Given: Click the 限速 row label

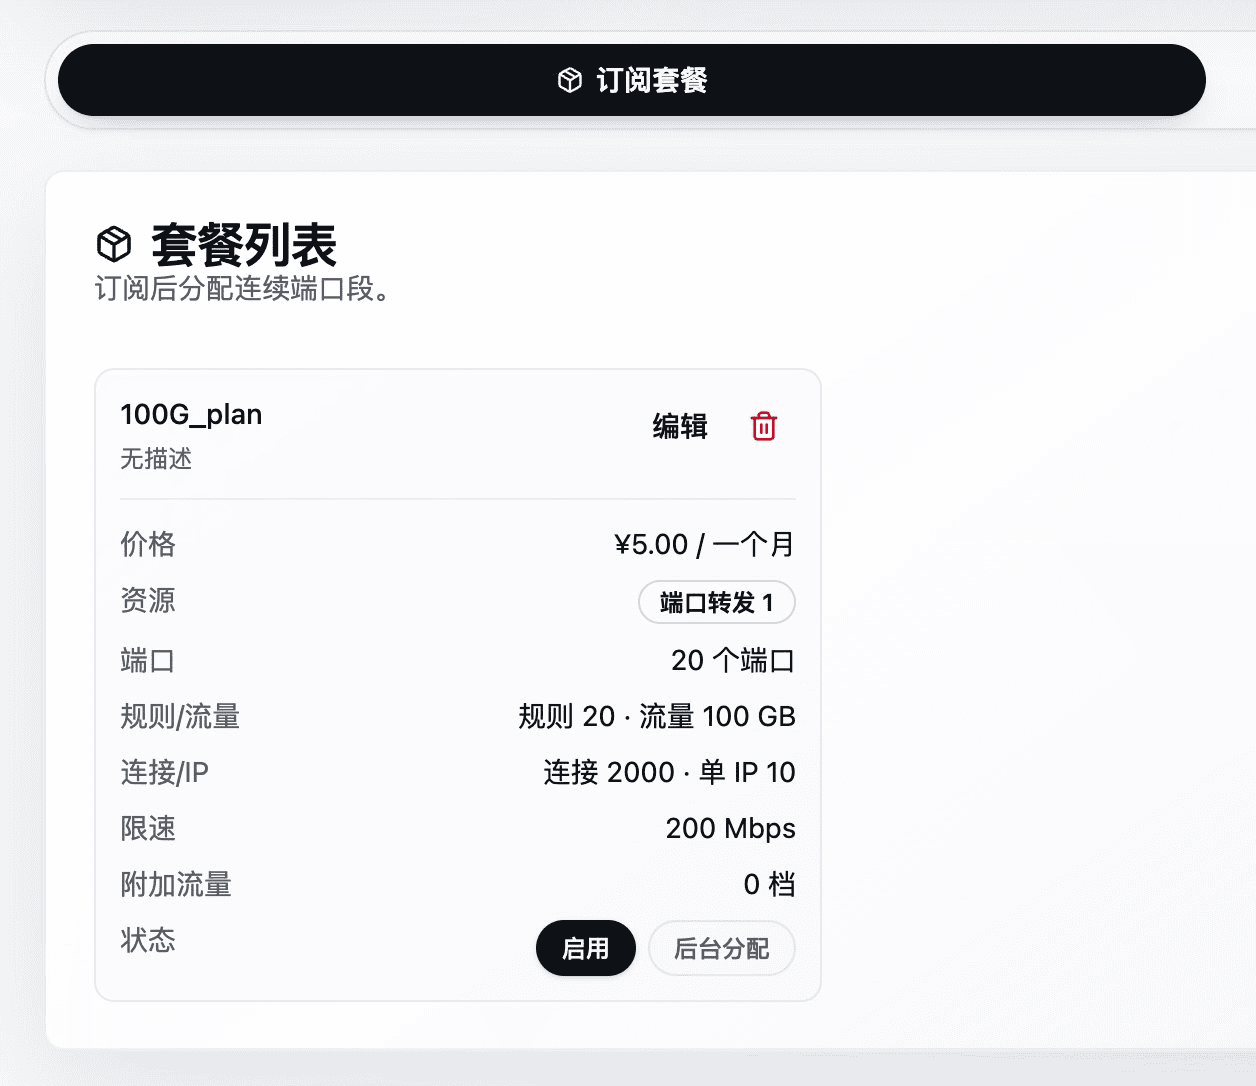Looking at the screenshot, I should pyautogui.click(x=148, y=828).
